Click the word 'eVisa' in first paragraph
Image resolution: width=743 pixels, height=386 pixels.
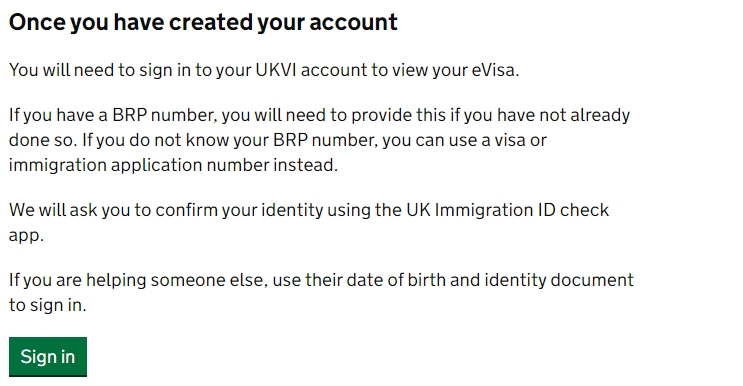[x=493, y=70]
